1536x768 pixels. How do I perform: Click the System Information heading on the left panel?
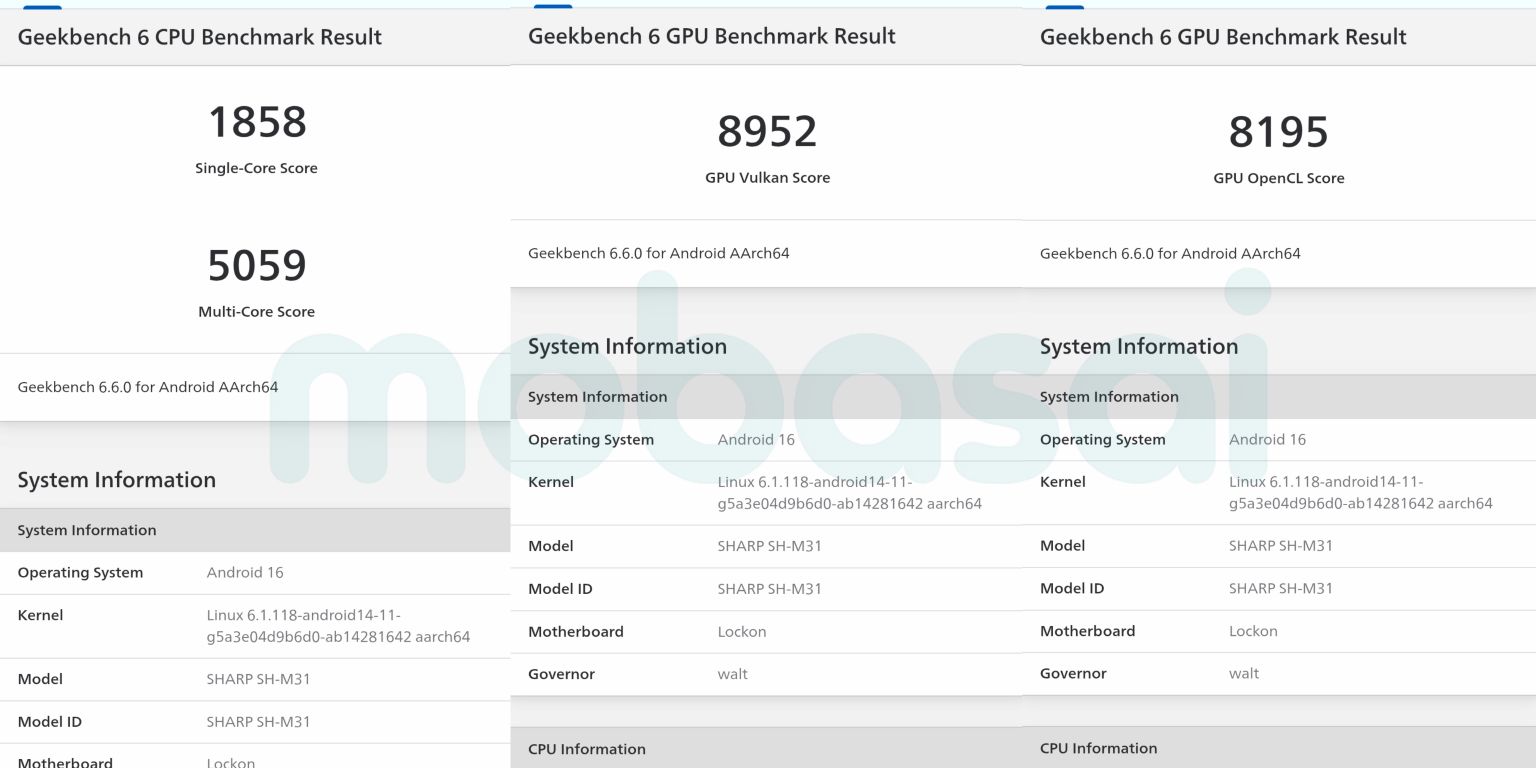click(x=117, y=480)
